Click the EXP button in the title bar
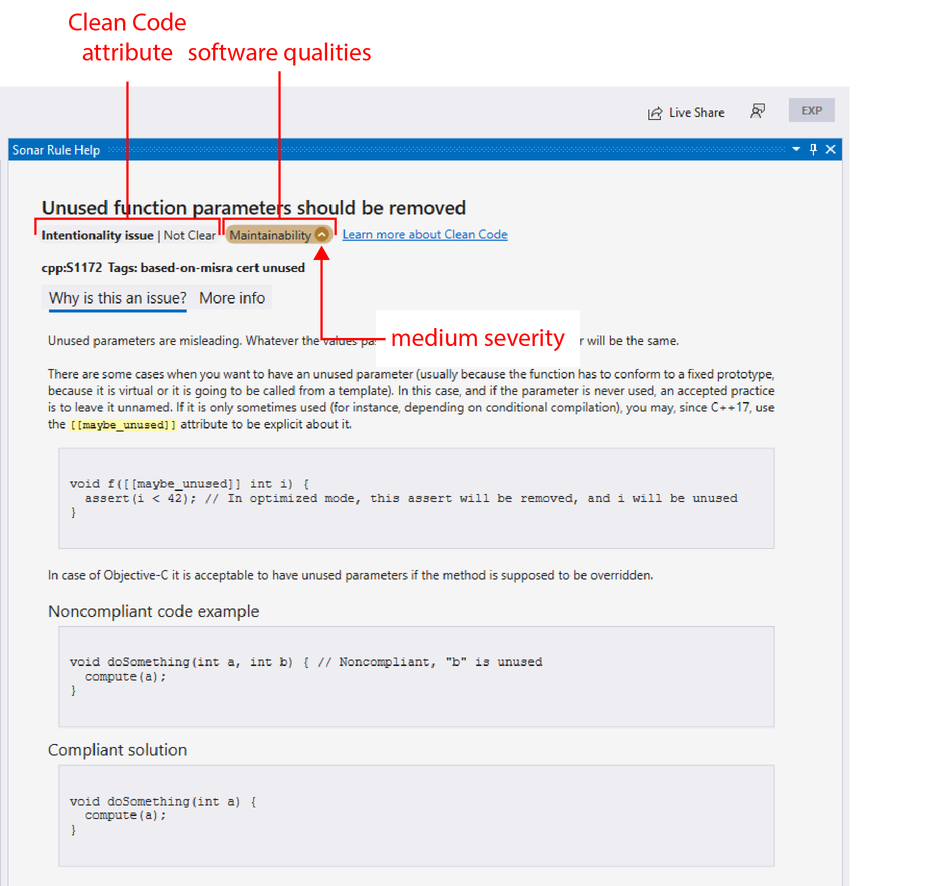Image resolution: width=931 pixels, height=886 pixels. point(811,110)
